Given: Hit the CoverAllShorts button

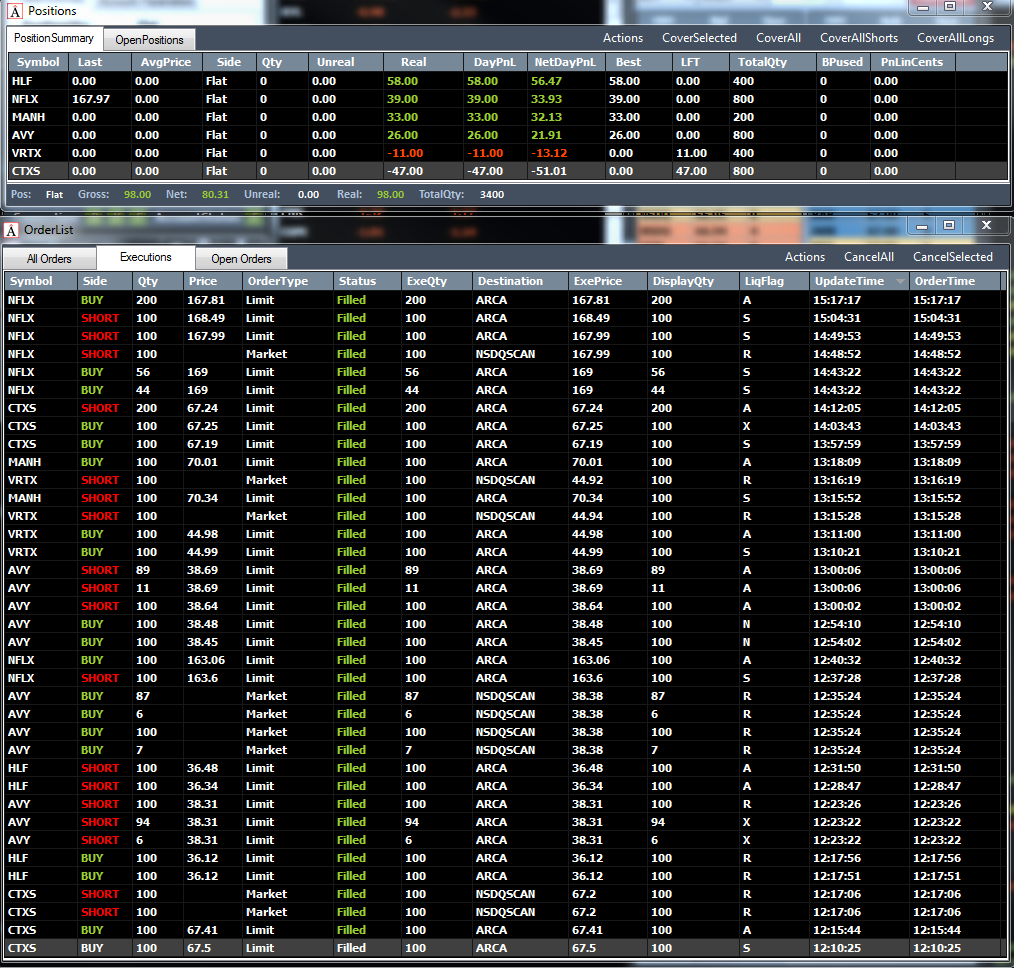Looking at the screenshot, I should point(858,38).
